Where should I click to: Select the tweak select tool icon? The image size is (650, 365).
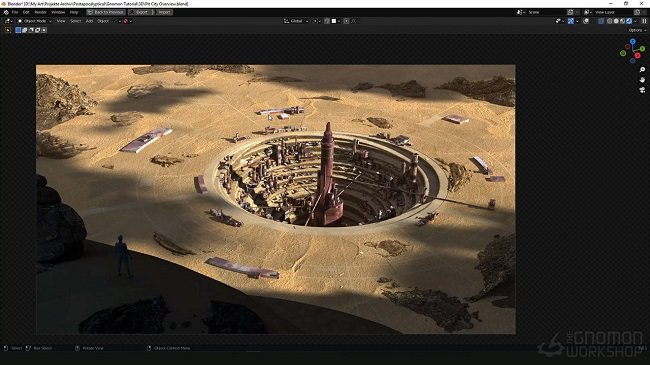point(8,30)
